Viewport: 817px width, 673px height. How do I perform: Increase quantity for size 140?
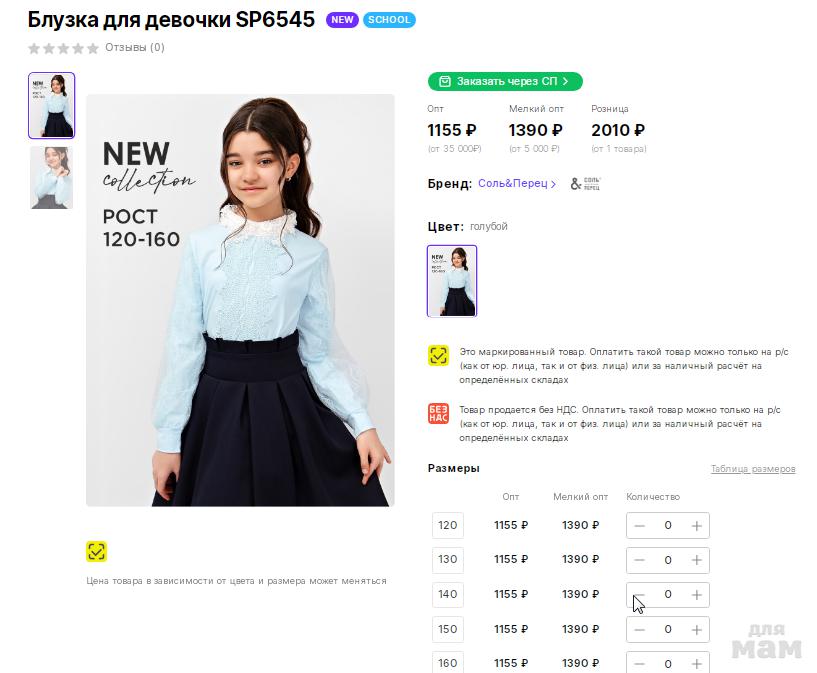[696, 594]
